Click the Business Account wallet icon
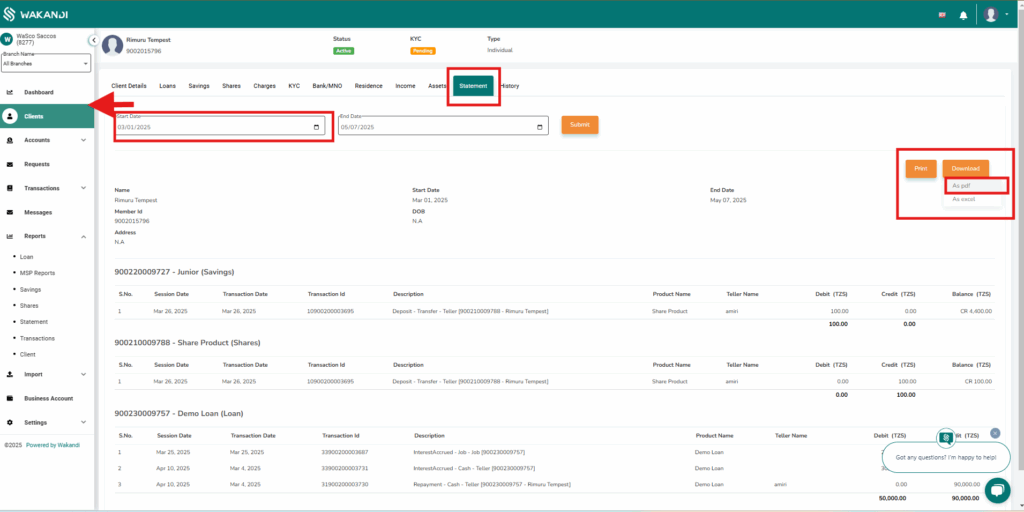The width and height of the screenshot is (1024, 512). (x=10, y=398)
